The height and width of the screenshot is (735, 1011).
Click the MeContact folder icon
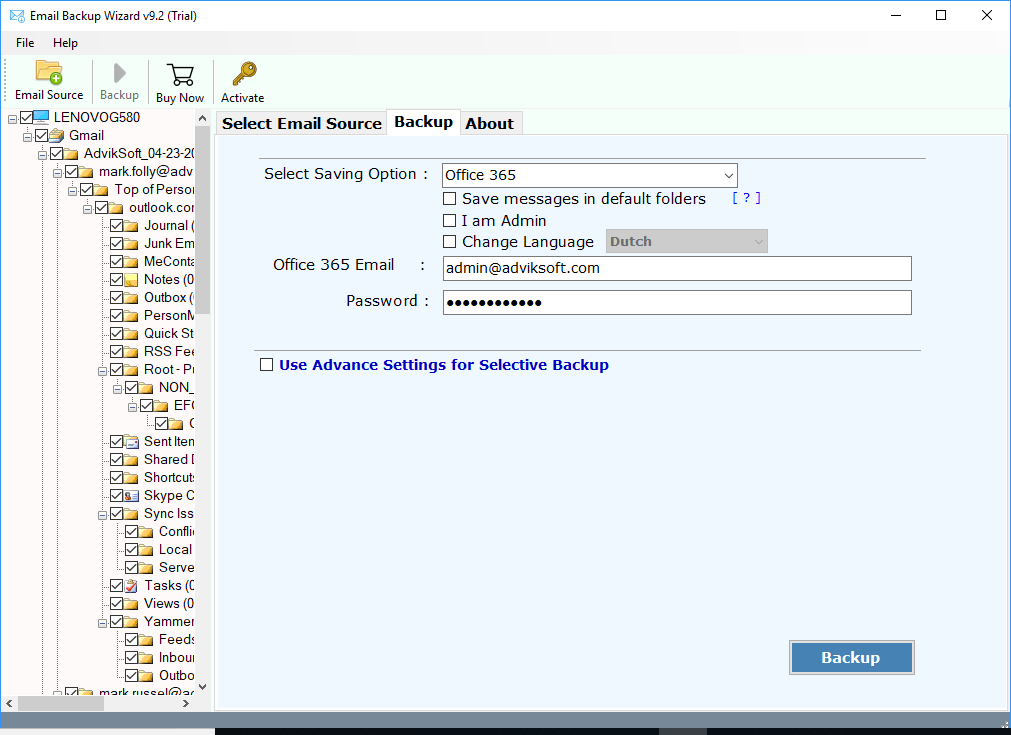(x=131, y=262)
